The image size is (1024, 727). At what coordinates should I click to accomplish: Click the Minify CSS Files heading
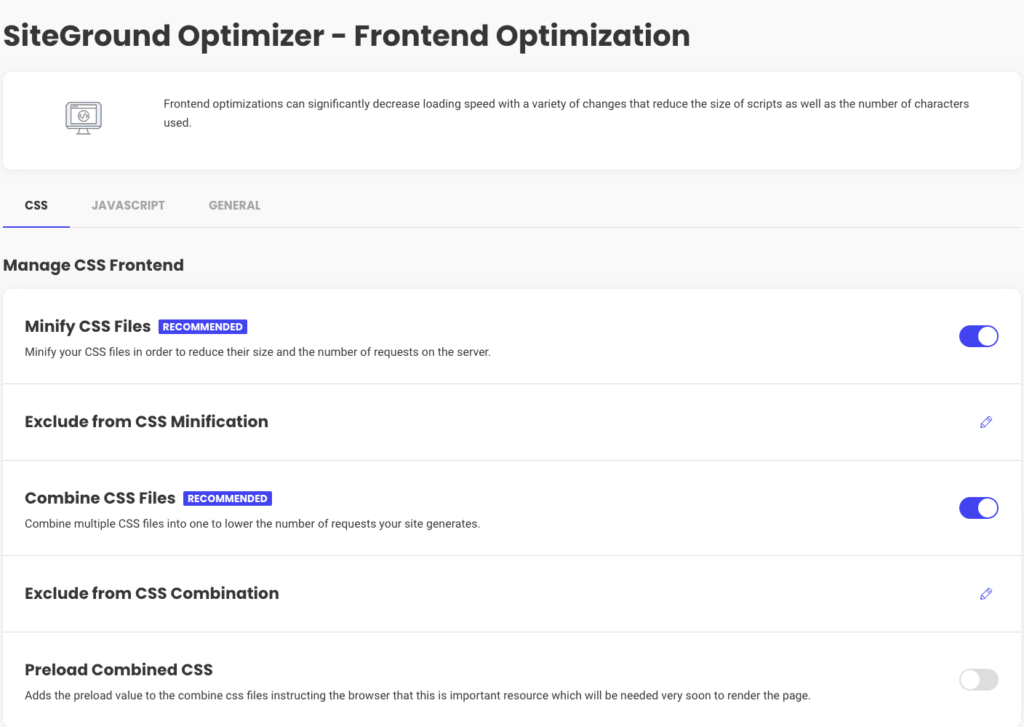coord(88,326)
